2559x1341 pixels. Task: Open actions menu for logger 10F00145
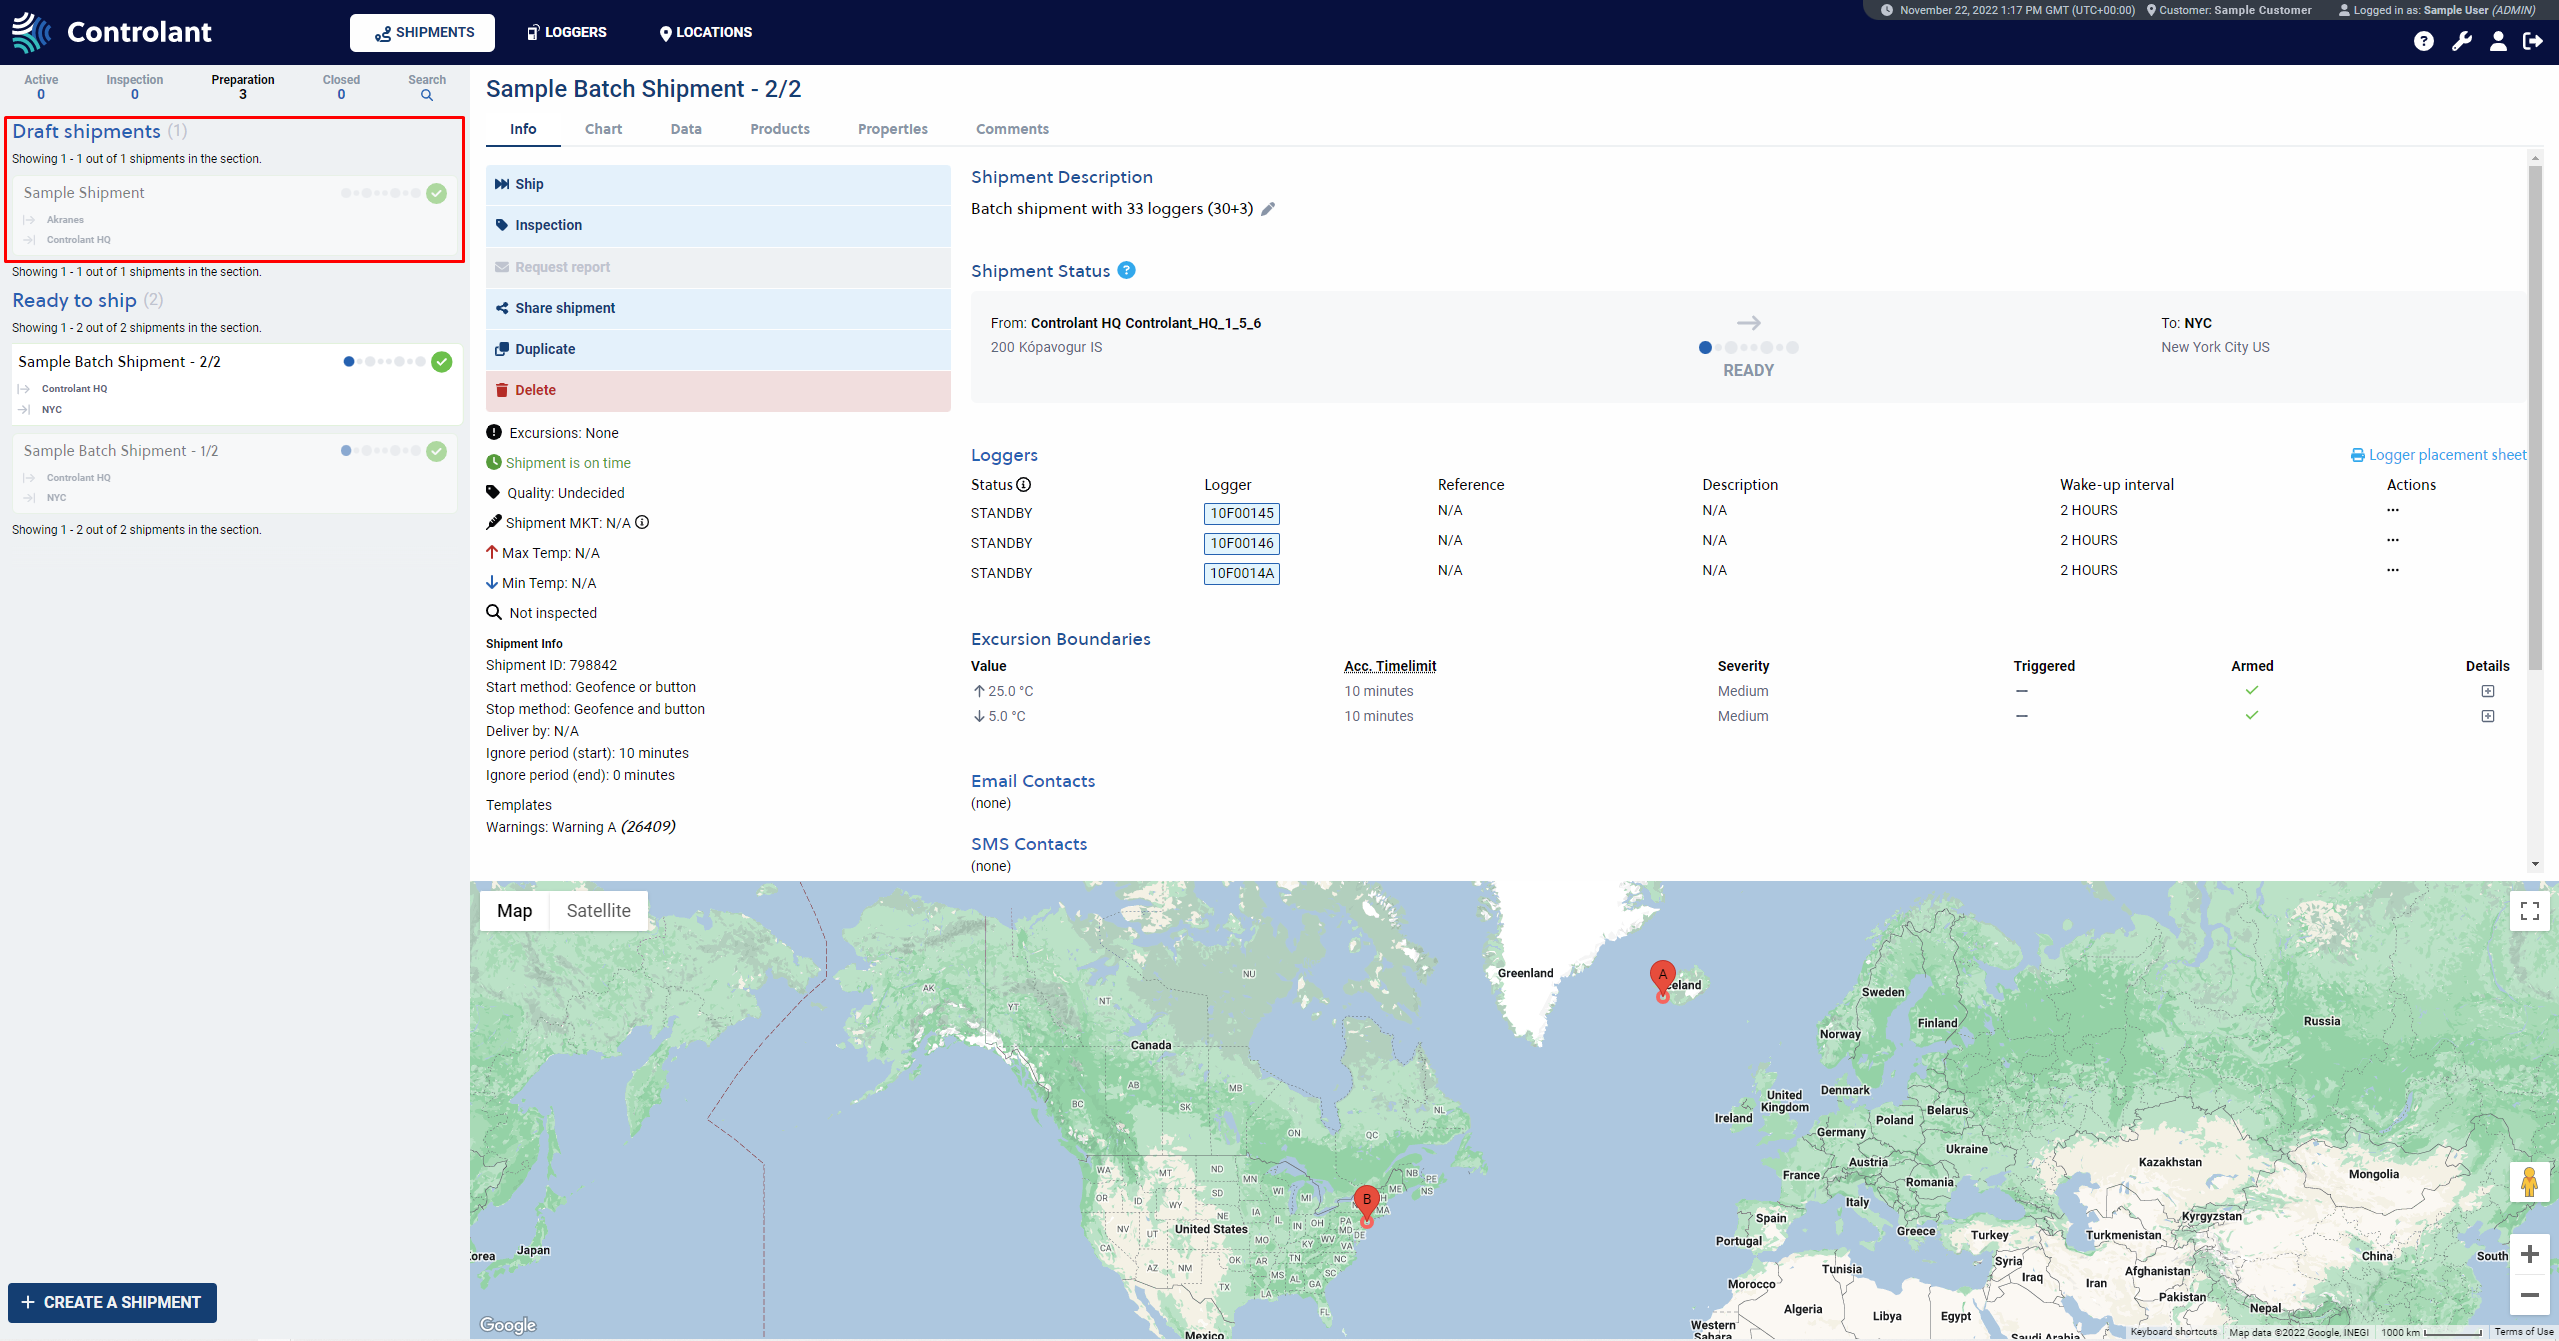click(2392, 511)
